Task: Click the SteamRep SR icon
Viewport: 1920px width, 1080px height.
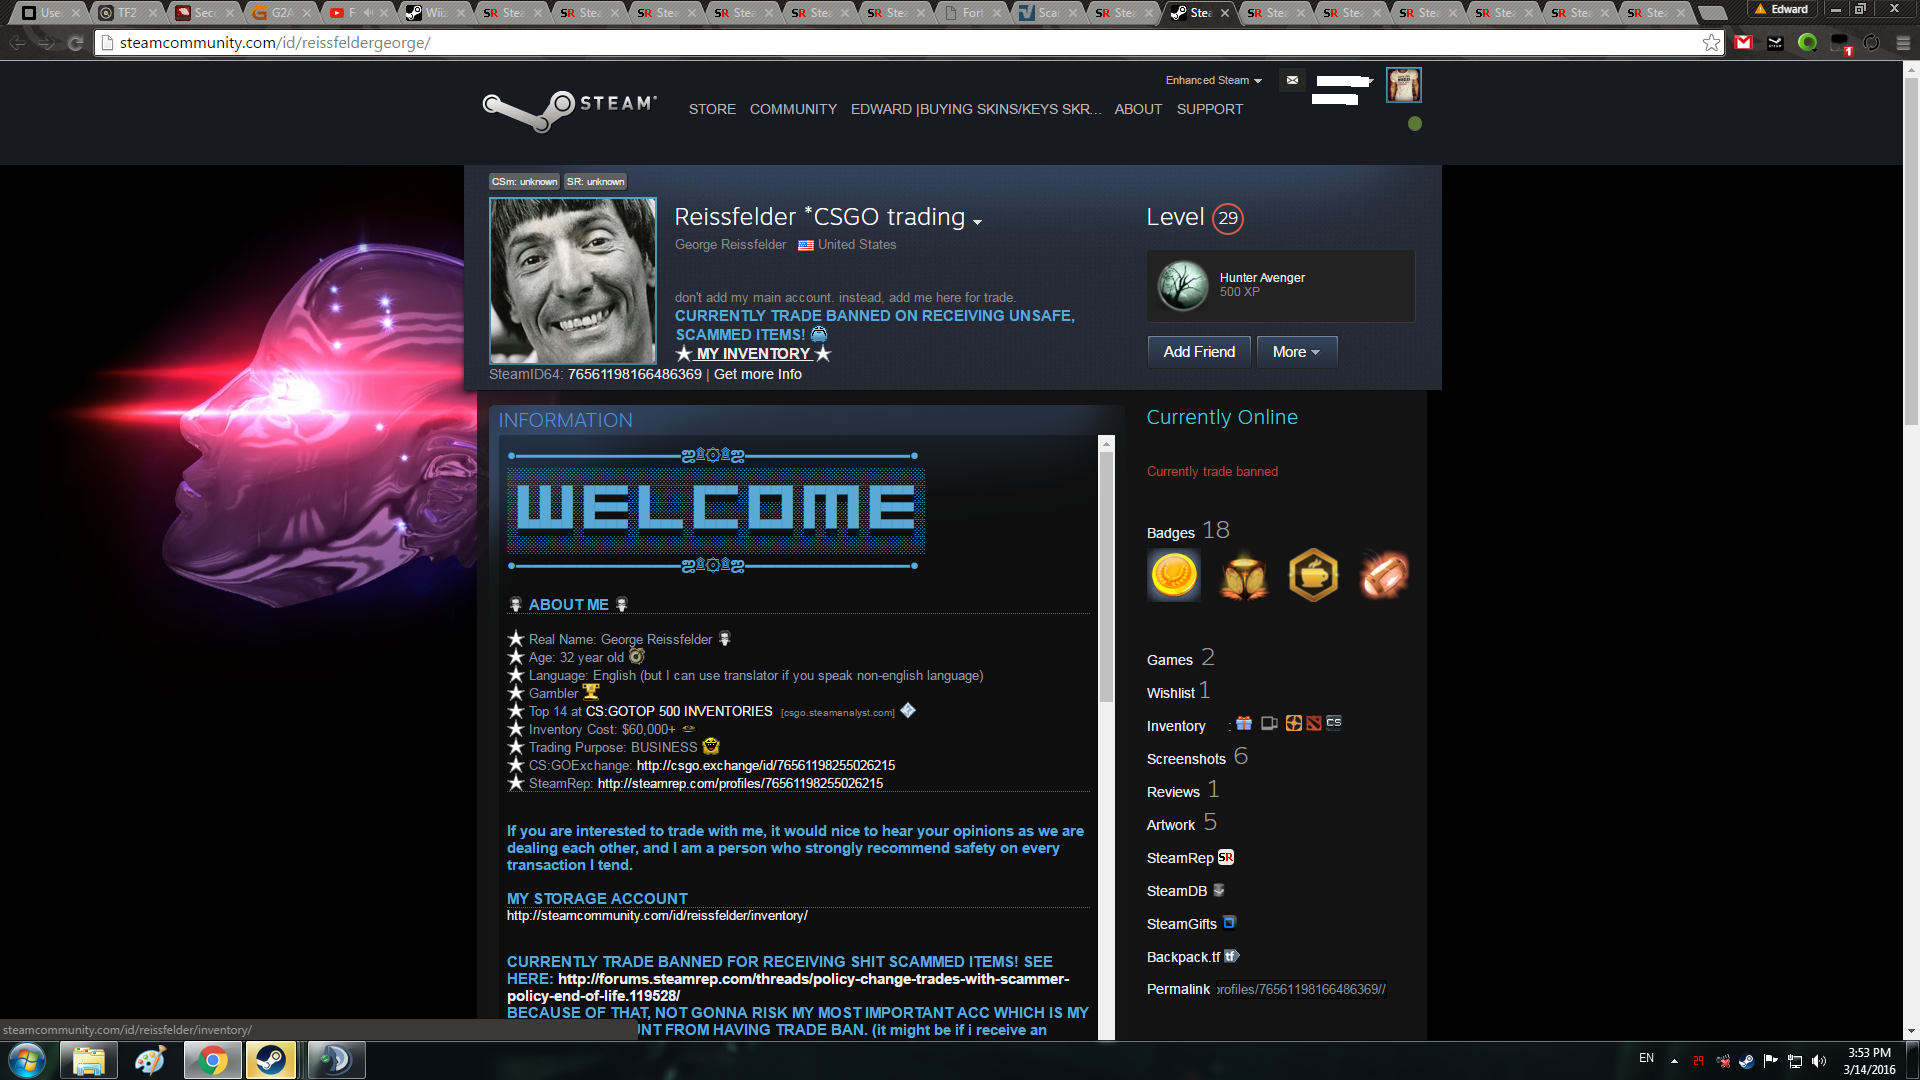Action: coord(1226,857)
